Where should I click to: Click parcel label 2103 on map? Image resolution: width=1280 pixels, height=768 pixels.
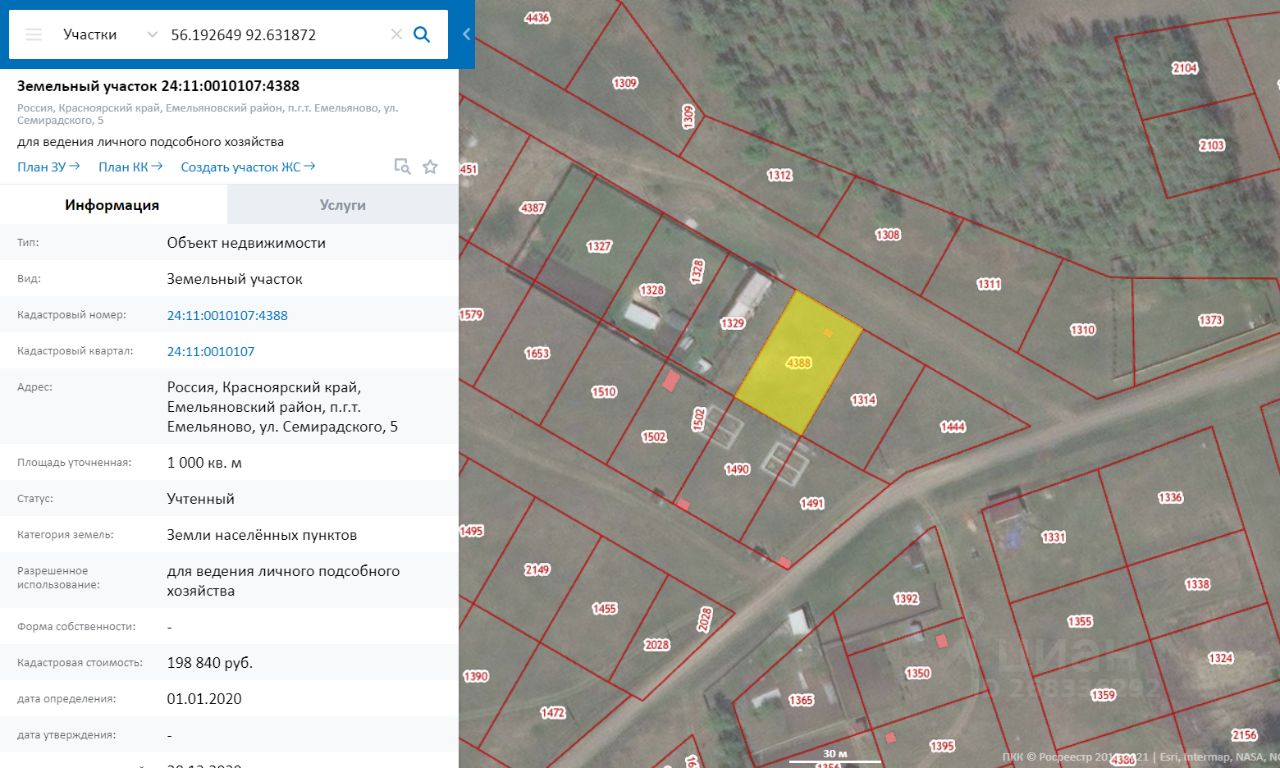1211,145
